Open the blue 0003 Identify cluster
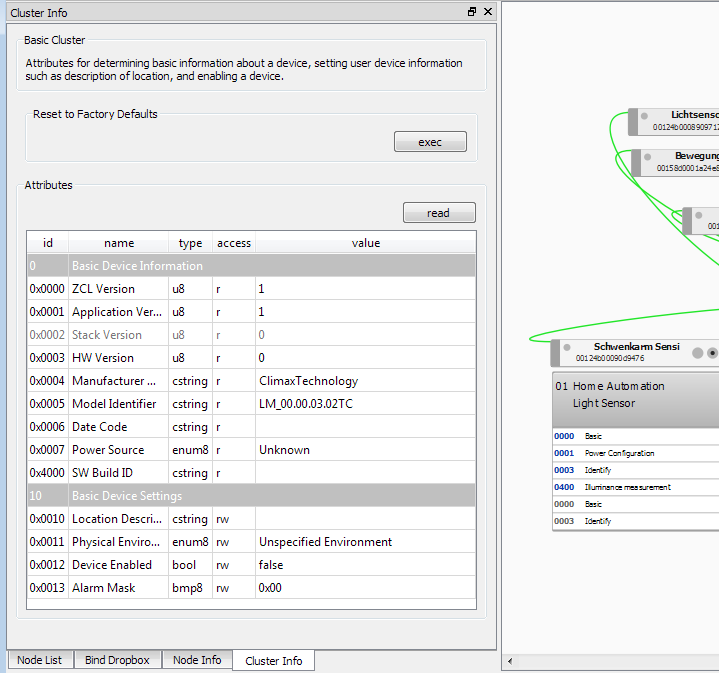This screenshot has height=673, width=719. pyautogui.click(x=636, y=470)
